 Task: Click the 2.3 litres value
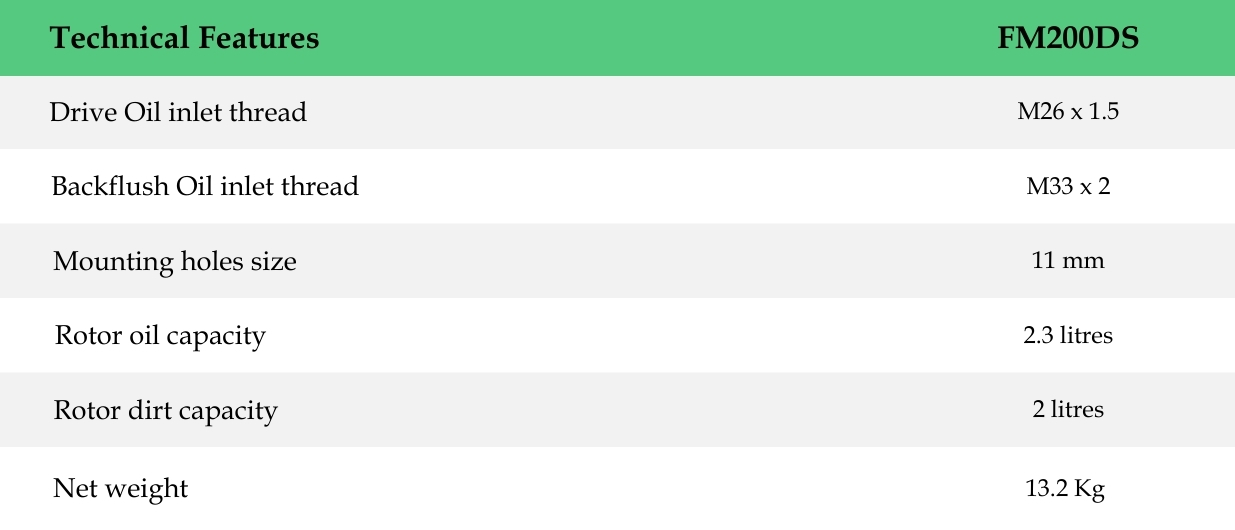tap(1068, 335)
